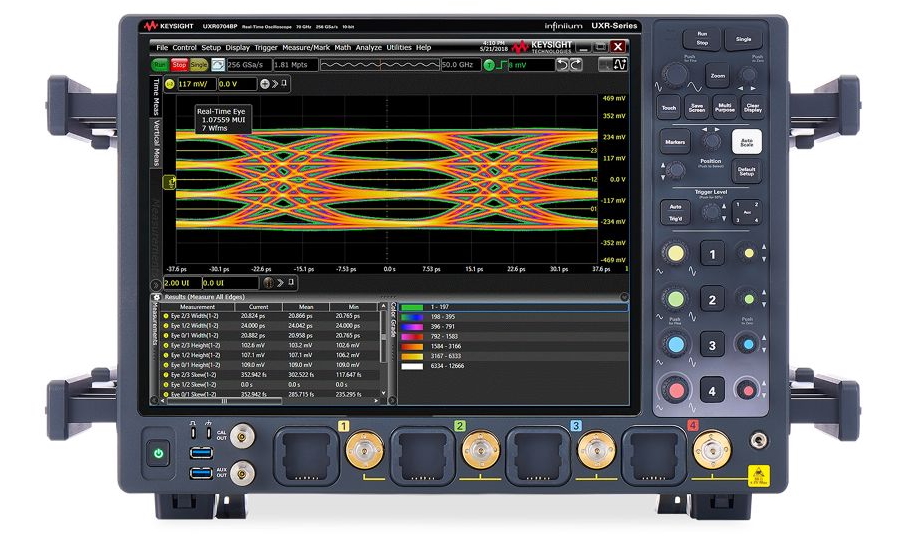Image resolution: width=906 pixels, height=544 pixels.
Task: Open the Results panel gear settings
Action: point(156,297)
